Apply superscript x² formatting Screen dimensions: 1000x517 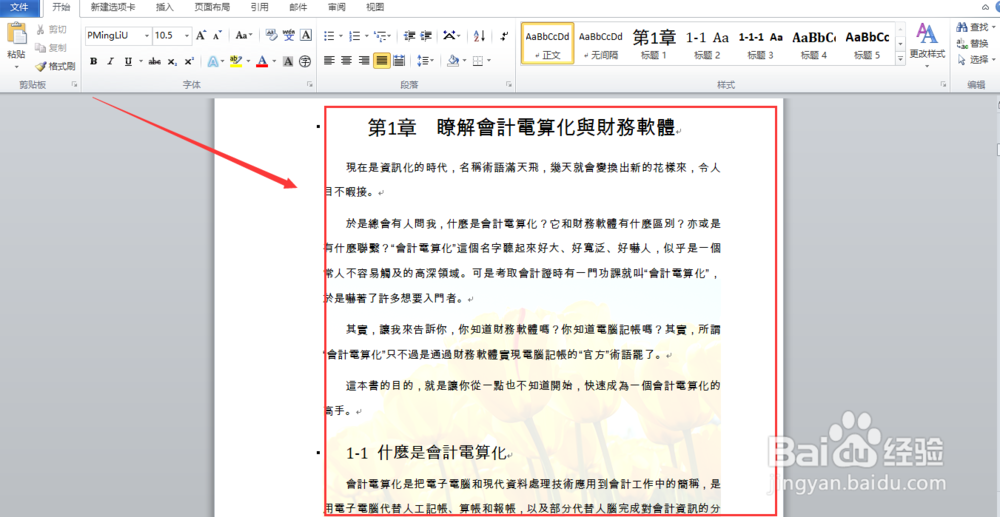coord(189,62)
